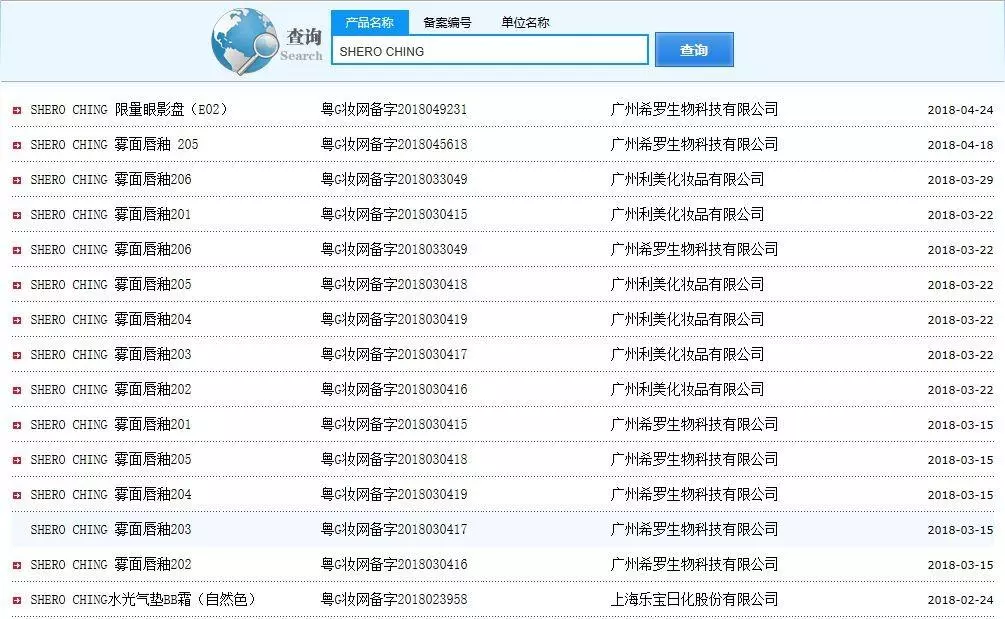Open 雾面唇釉206 product name dated 2018-03-29
This screenshot has height=619, width=1005.
click(111, 179)
